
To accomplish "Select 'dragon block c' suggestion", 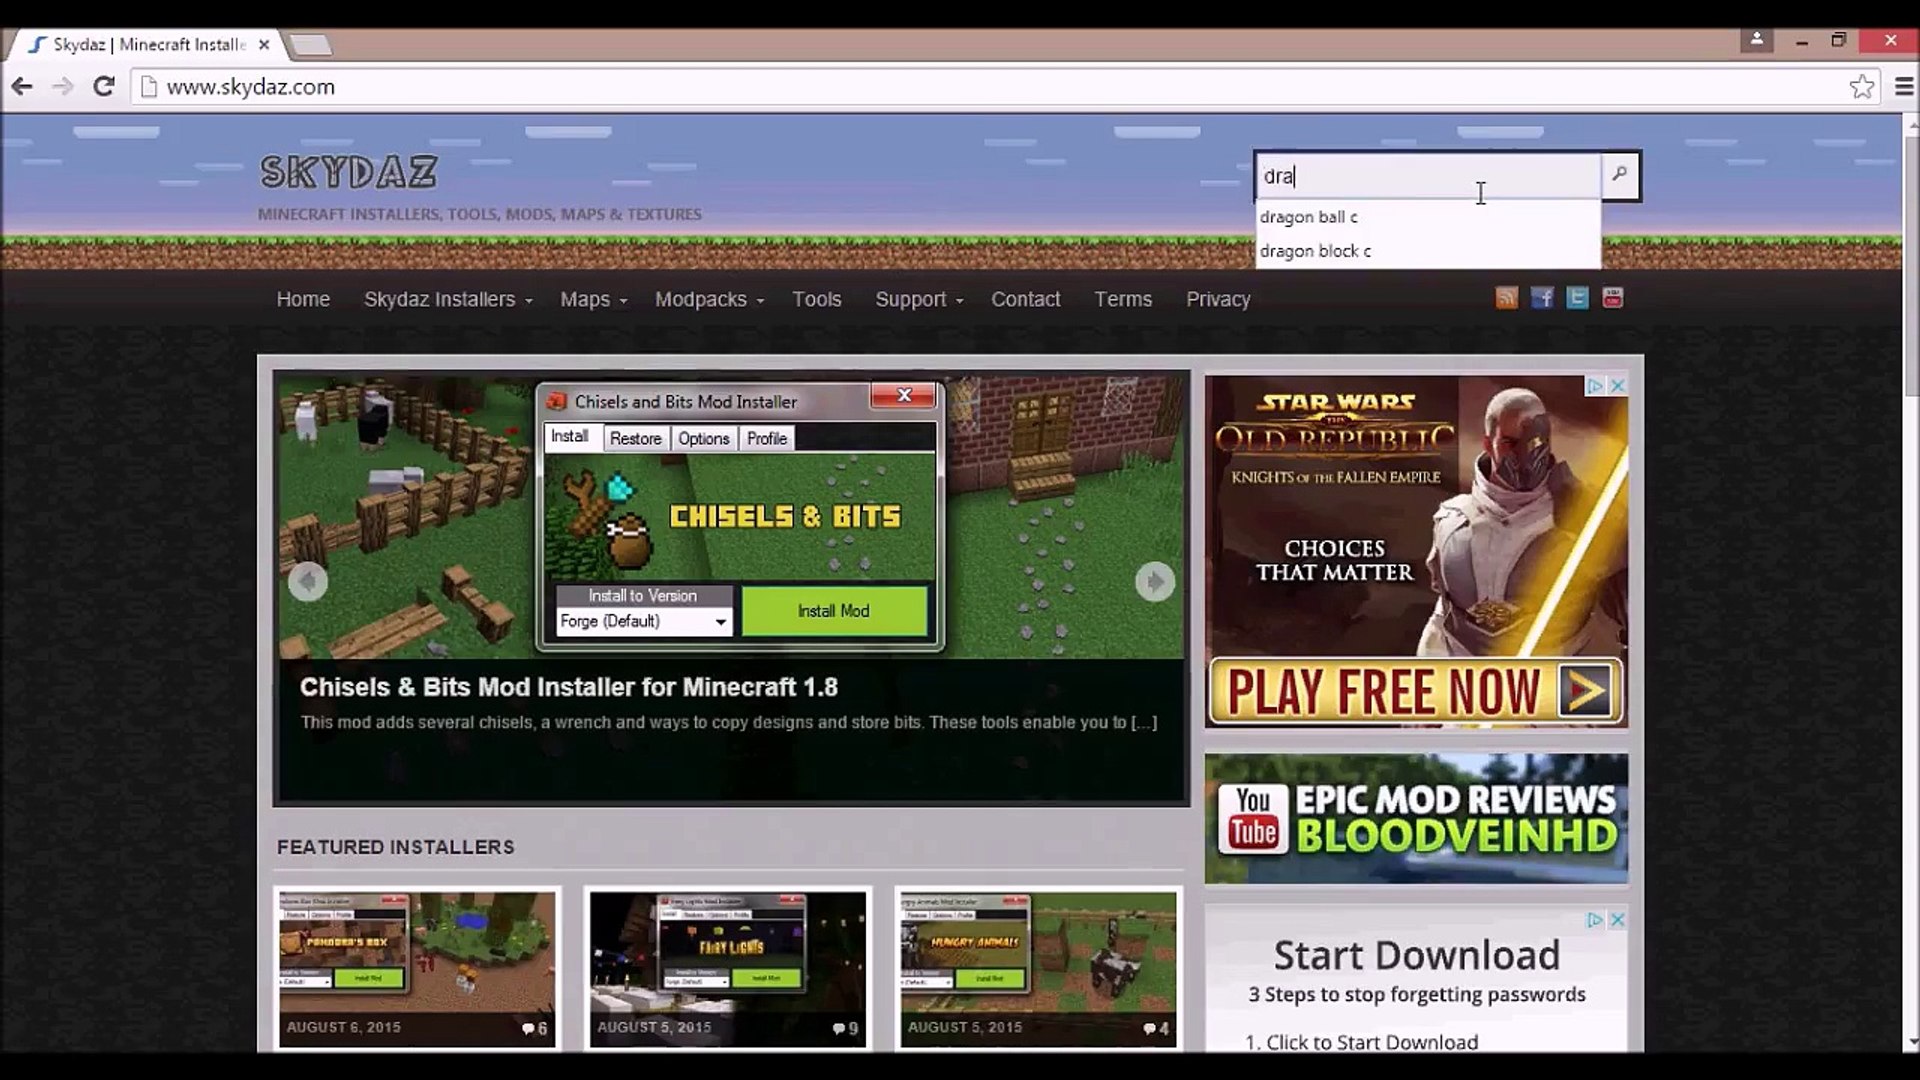I will (x=1315, y=251).
